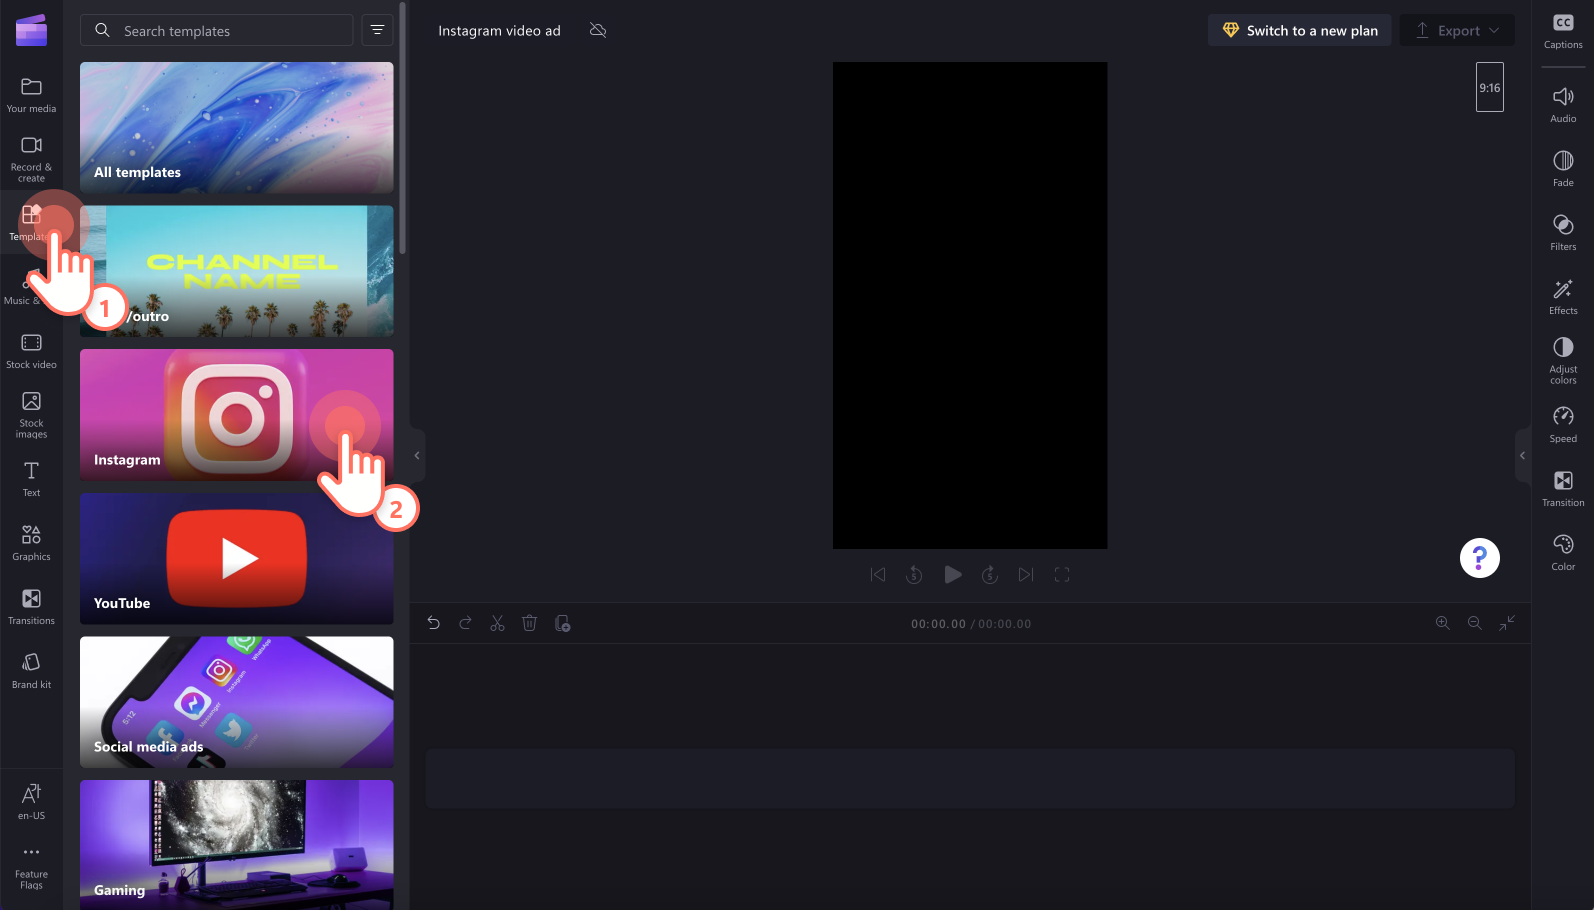1594x910 pixels.
Task: Open the Stock images library
Action: click(x=31, y=414)
